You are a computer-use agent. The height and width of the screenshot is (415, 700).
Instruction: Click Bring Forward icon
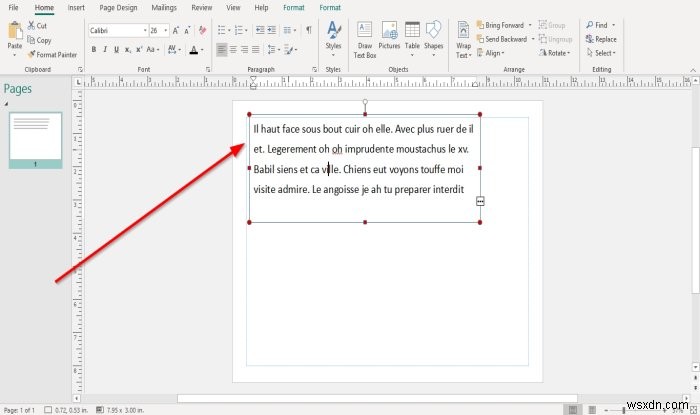tap(480, 25)
